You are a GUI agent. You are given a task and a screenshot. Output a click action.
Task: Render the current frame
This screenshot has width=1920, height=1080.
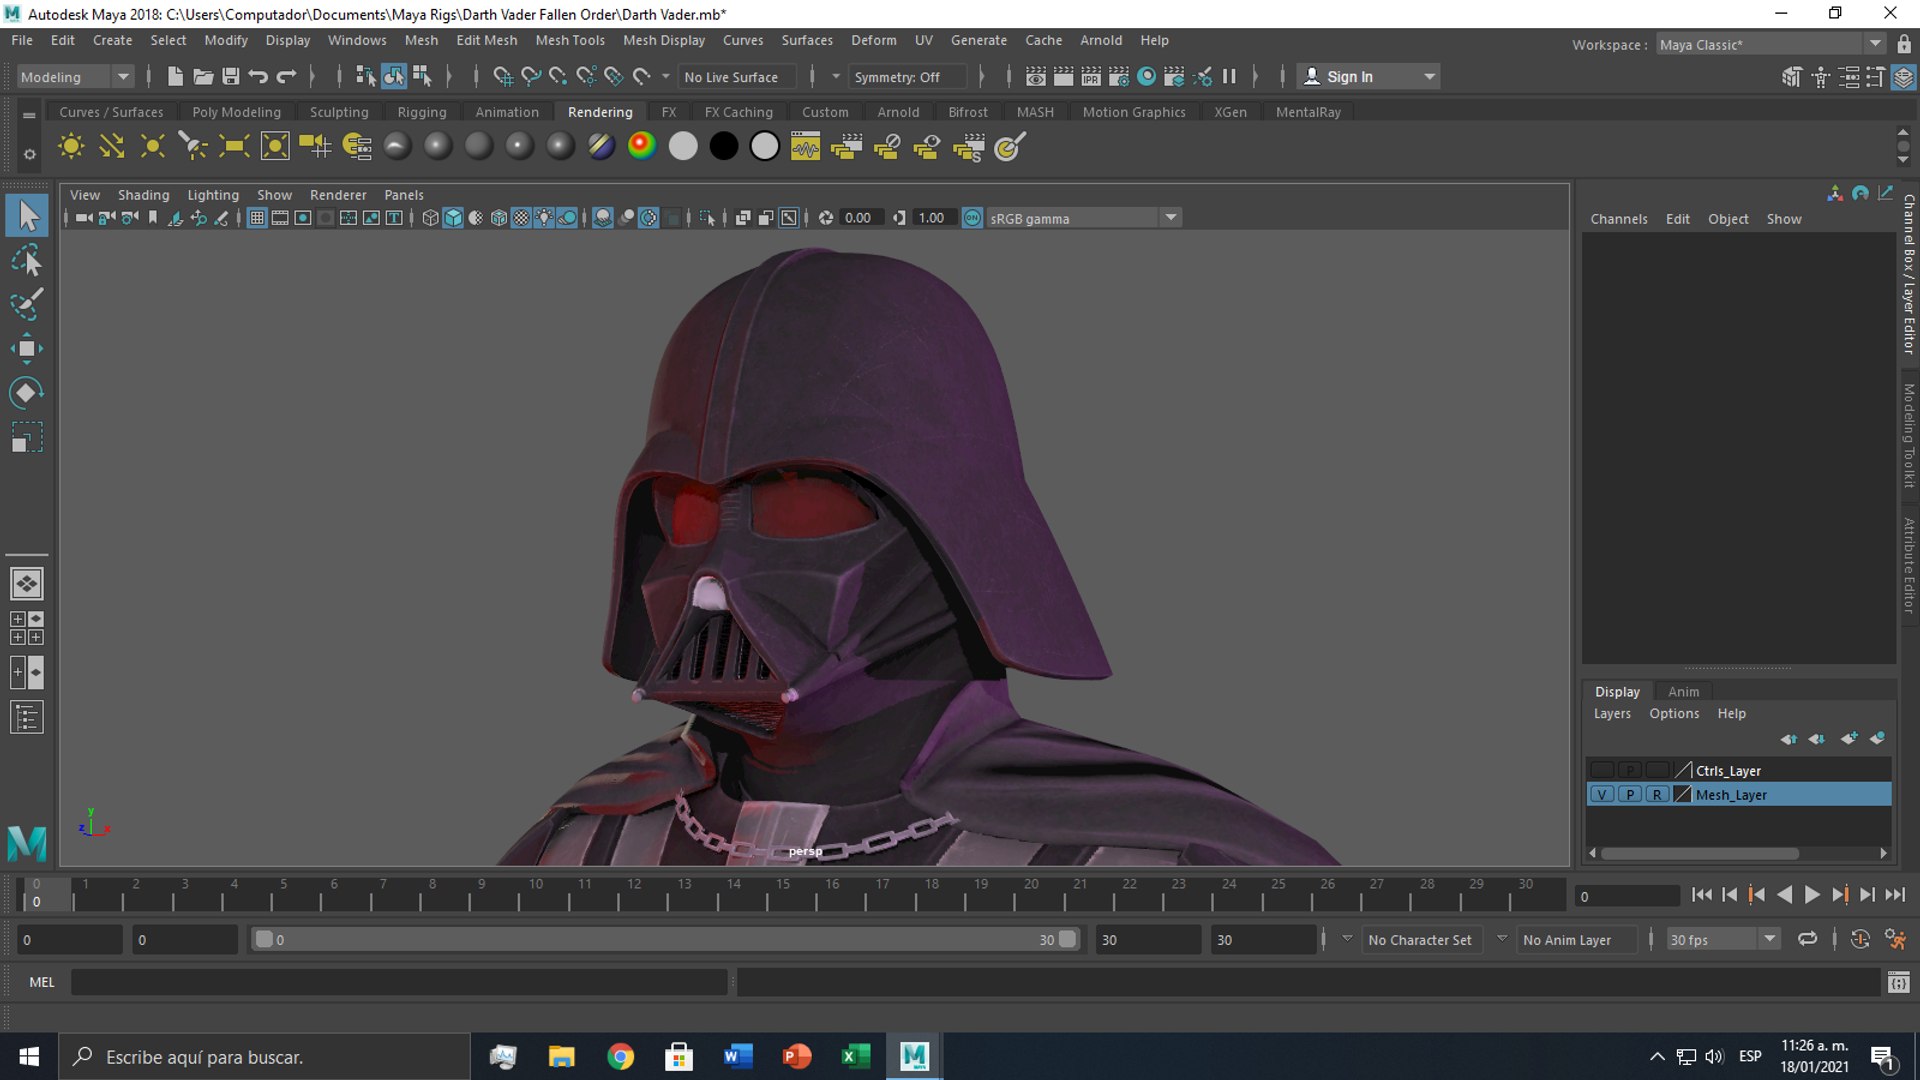tap(1063, 76)
